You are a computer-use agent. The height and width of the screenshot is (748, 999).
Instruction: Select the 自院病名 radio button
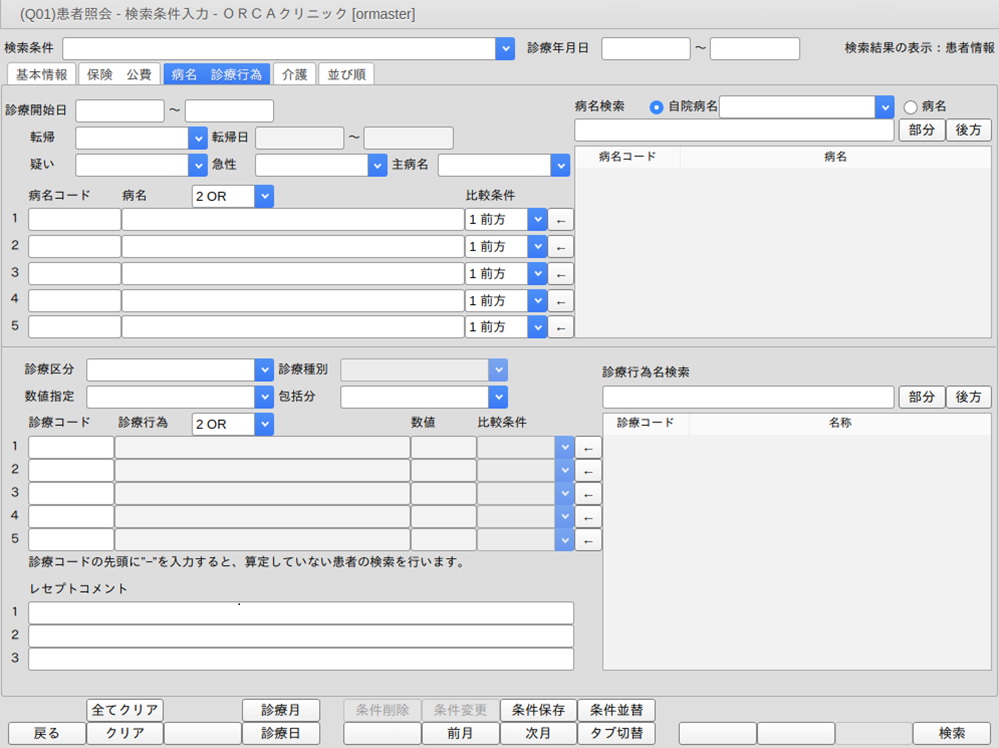tap(657, 107)
